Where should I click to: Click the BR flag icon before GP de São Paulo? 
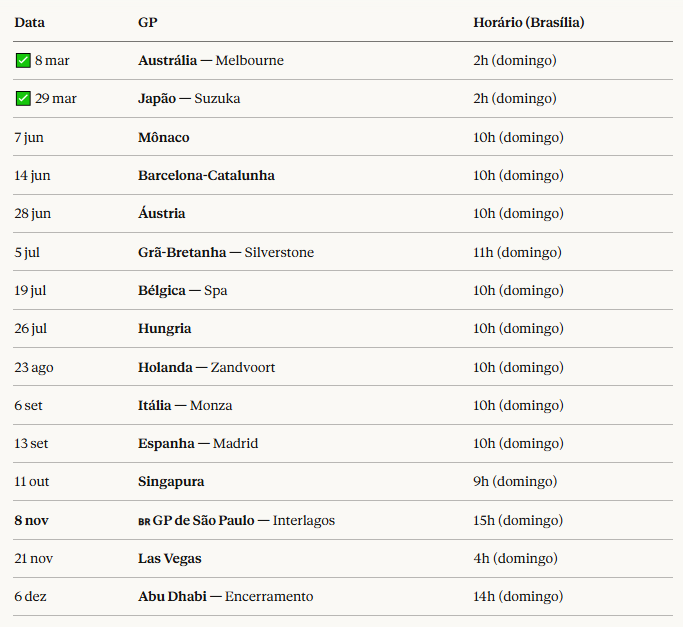pos(144,521)
